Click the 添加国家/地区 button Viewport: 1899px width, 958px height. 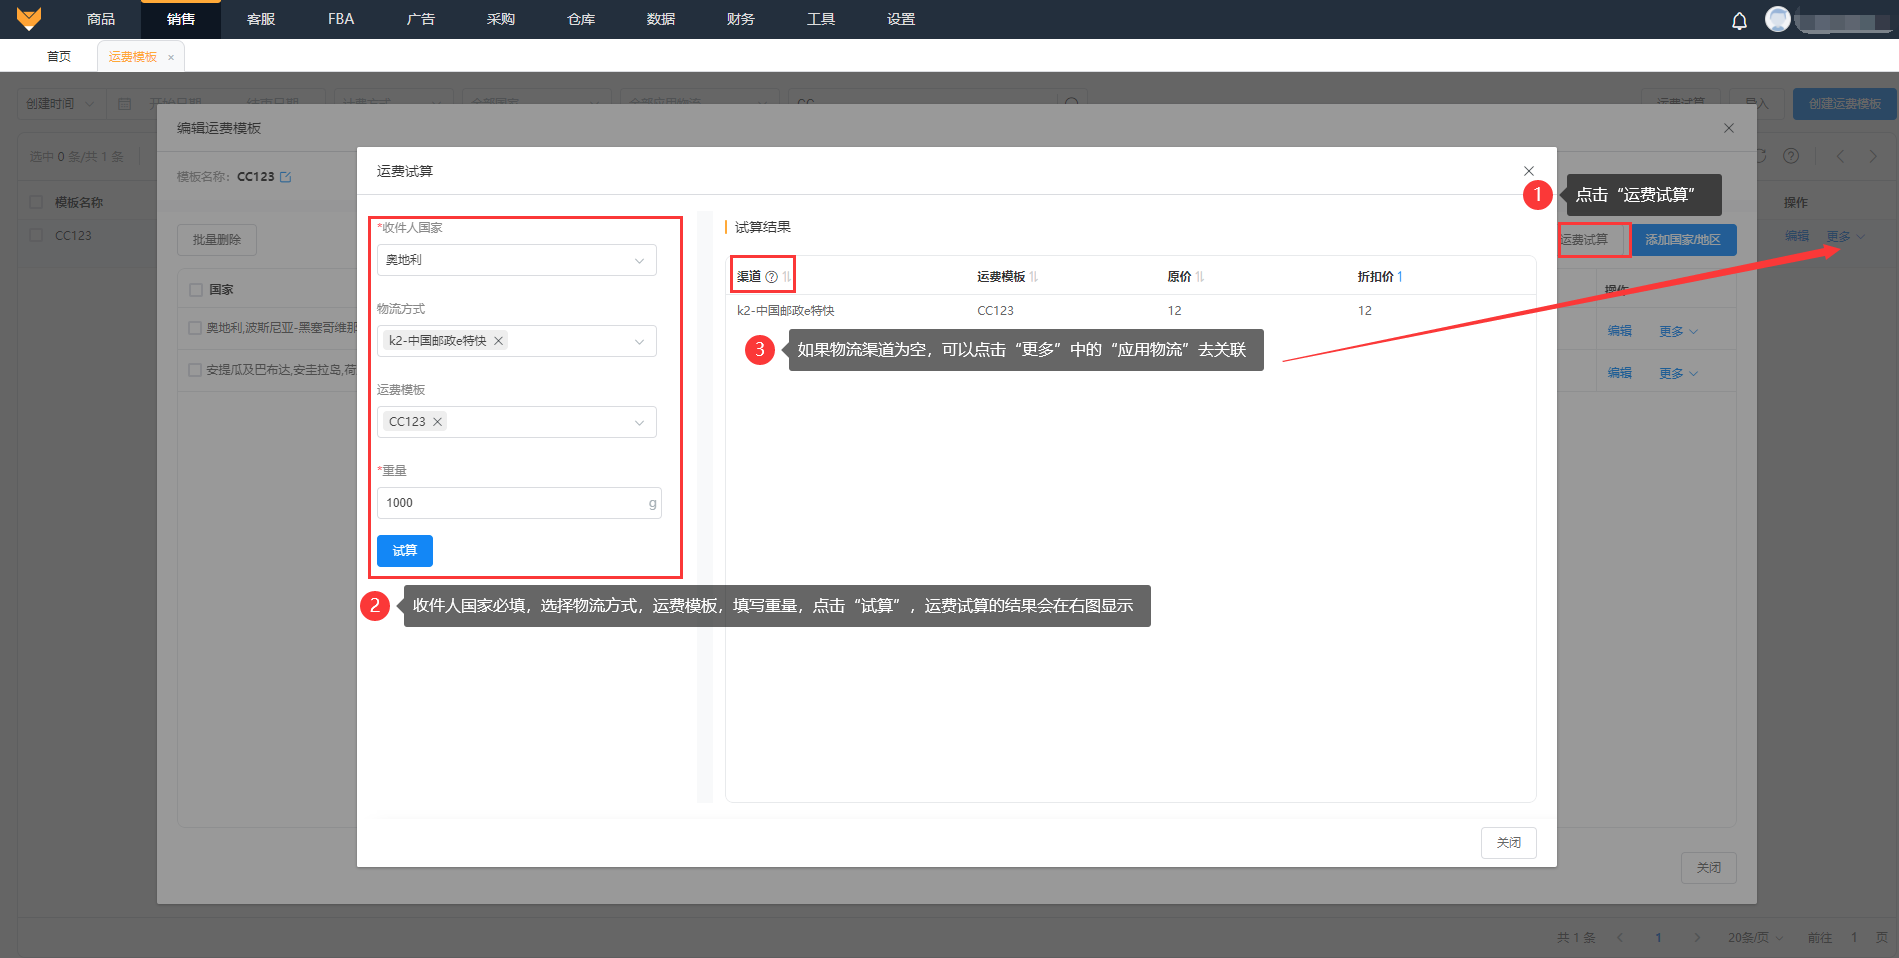coord(1683,240)
